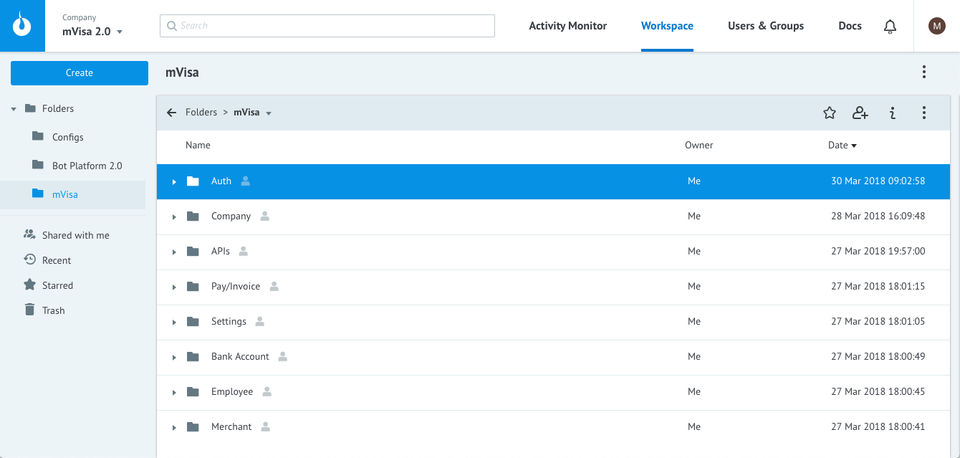The height and width of the screenshot is (458, 960).
Task: Switch to Activity Monitor tab
Action: click(567, 26)
